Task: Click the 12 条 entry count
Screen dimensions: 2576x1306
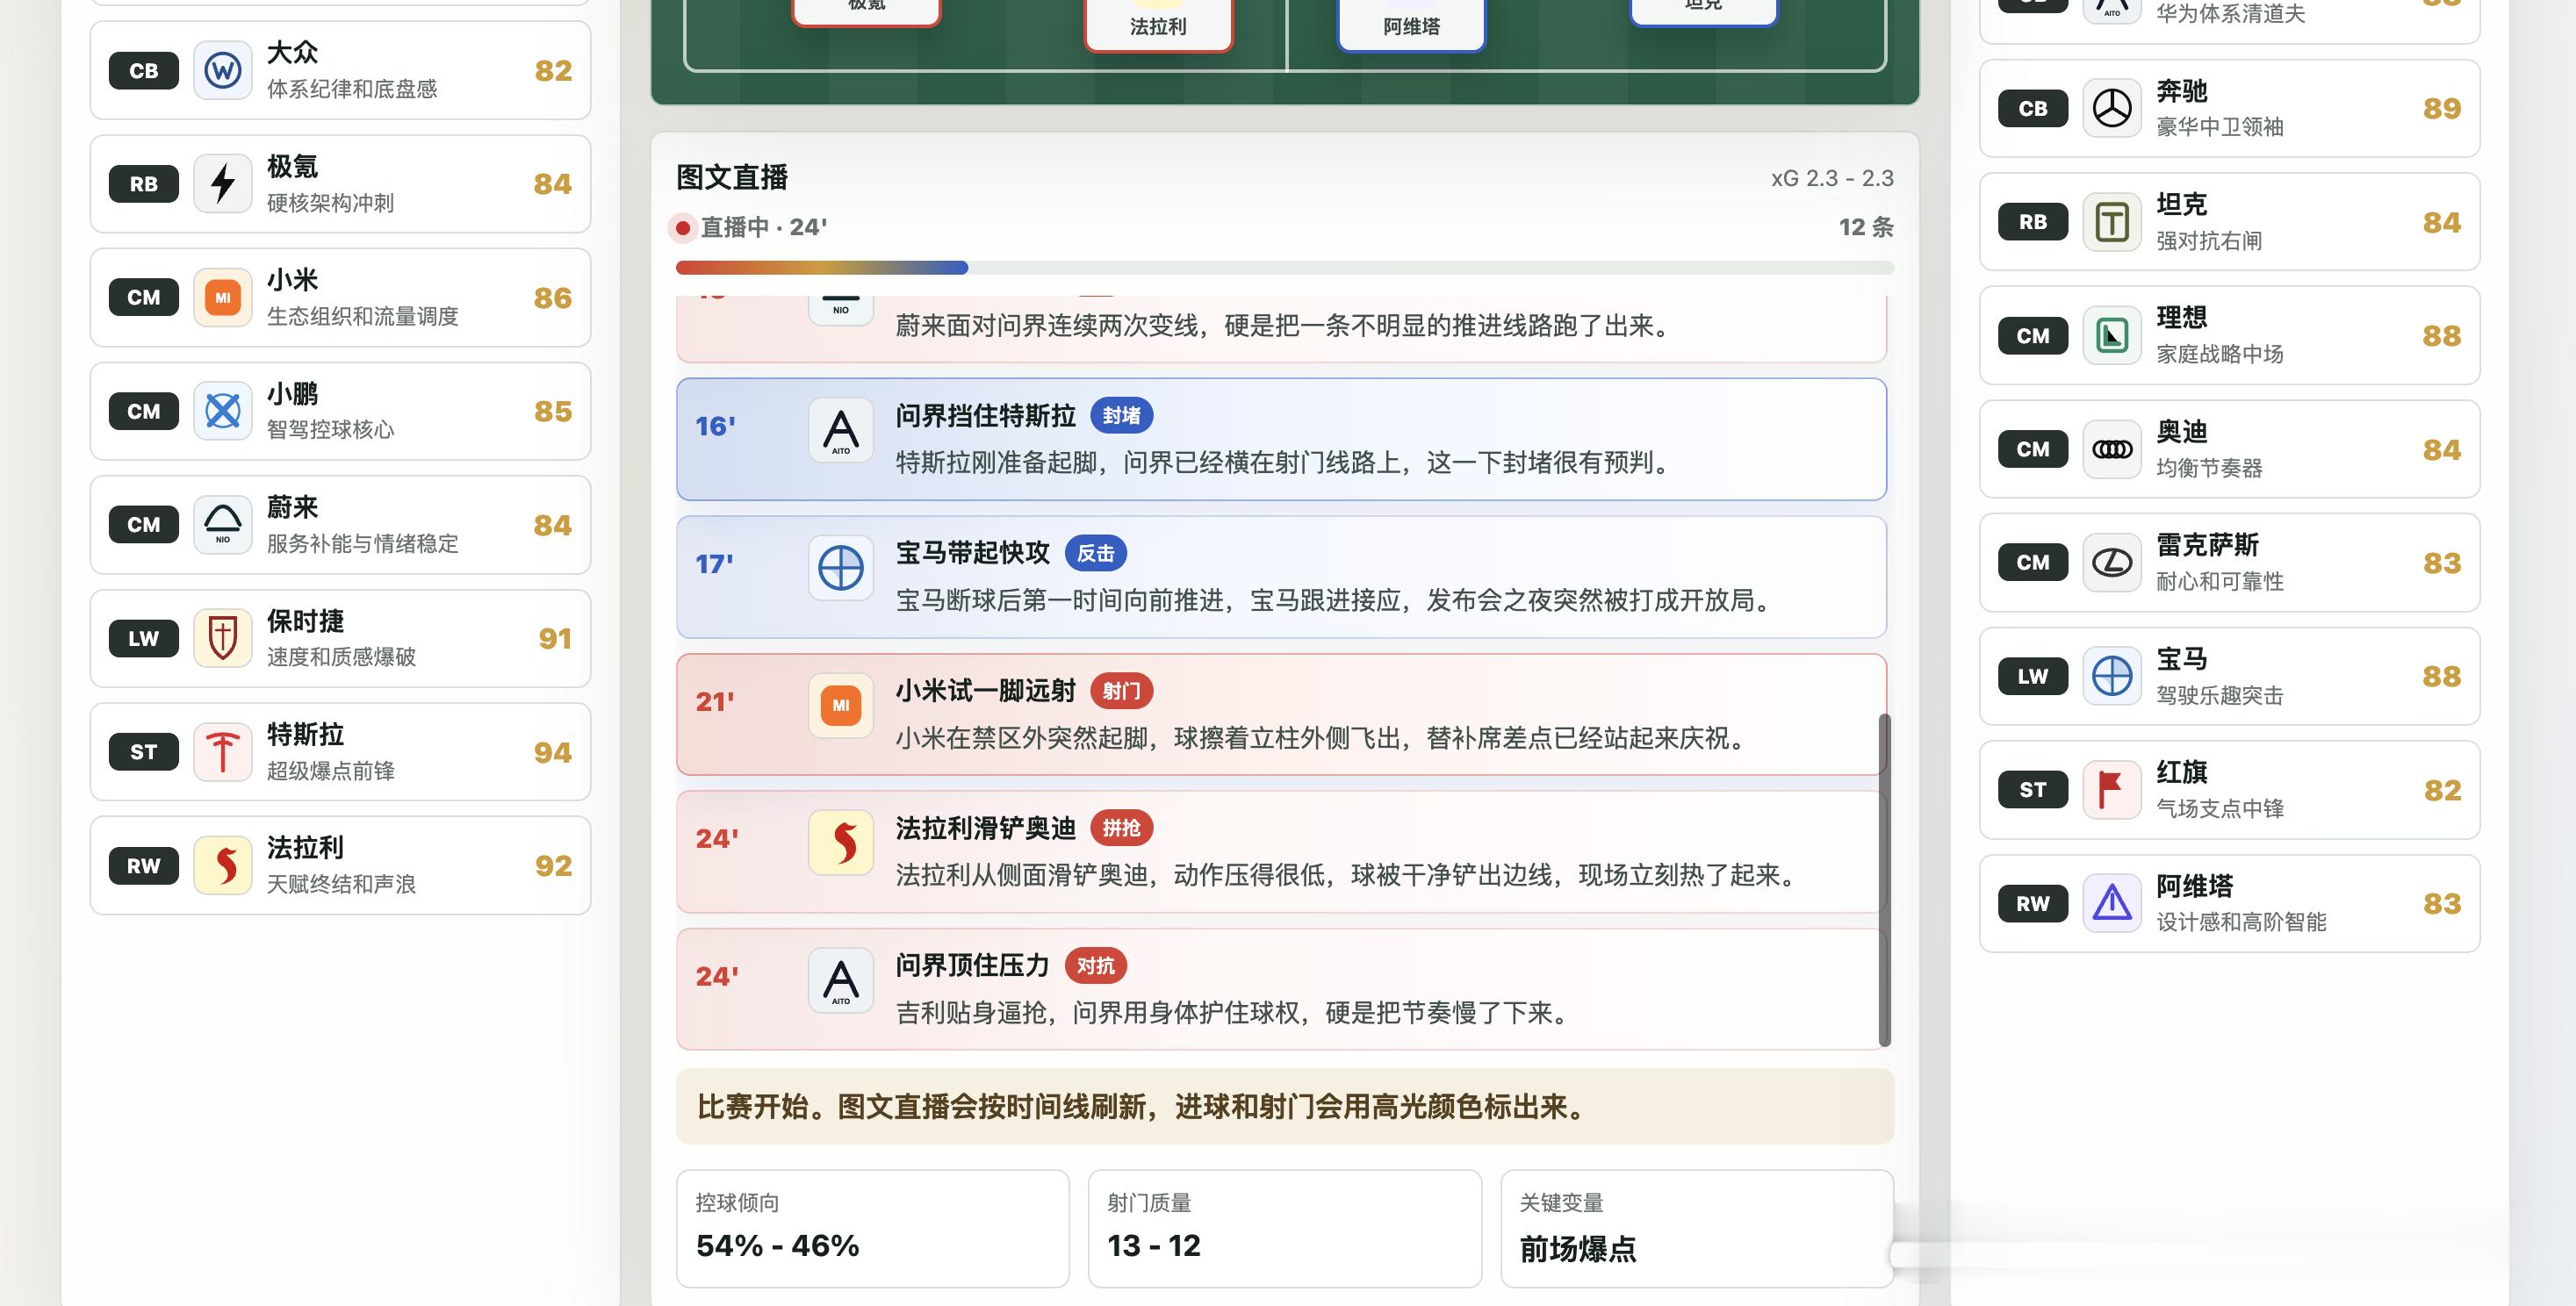Action: point(1866,227)
